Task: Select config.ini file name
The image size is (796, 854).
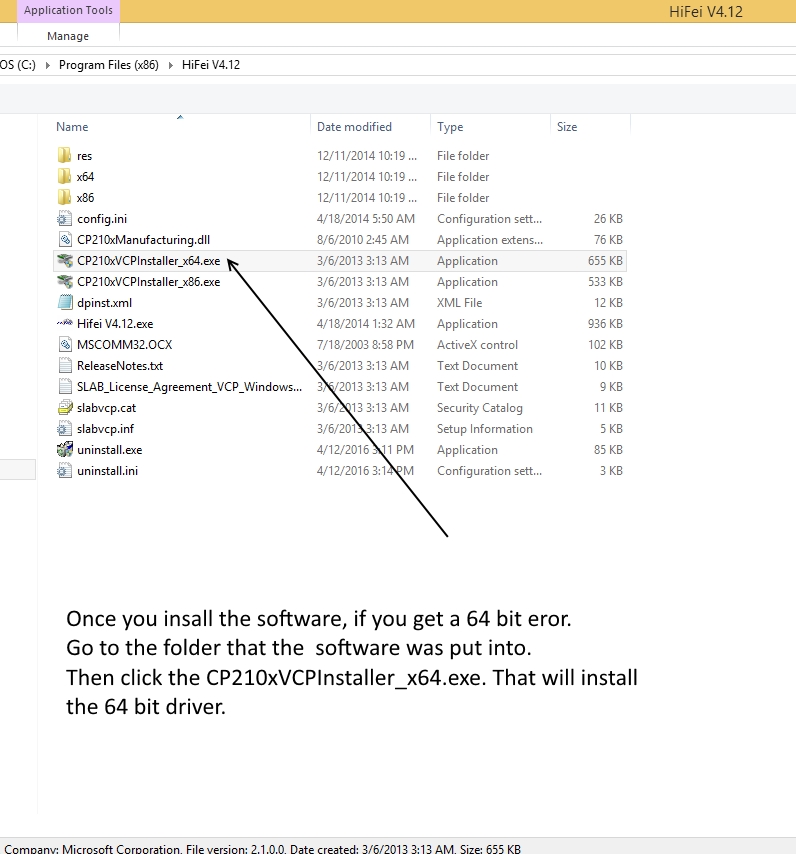Action: point(102,219)
